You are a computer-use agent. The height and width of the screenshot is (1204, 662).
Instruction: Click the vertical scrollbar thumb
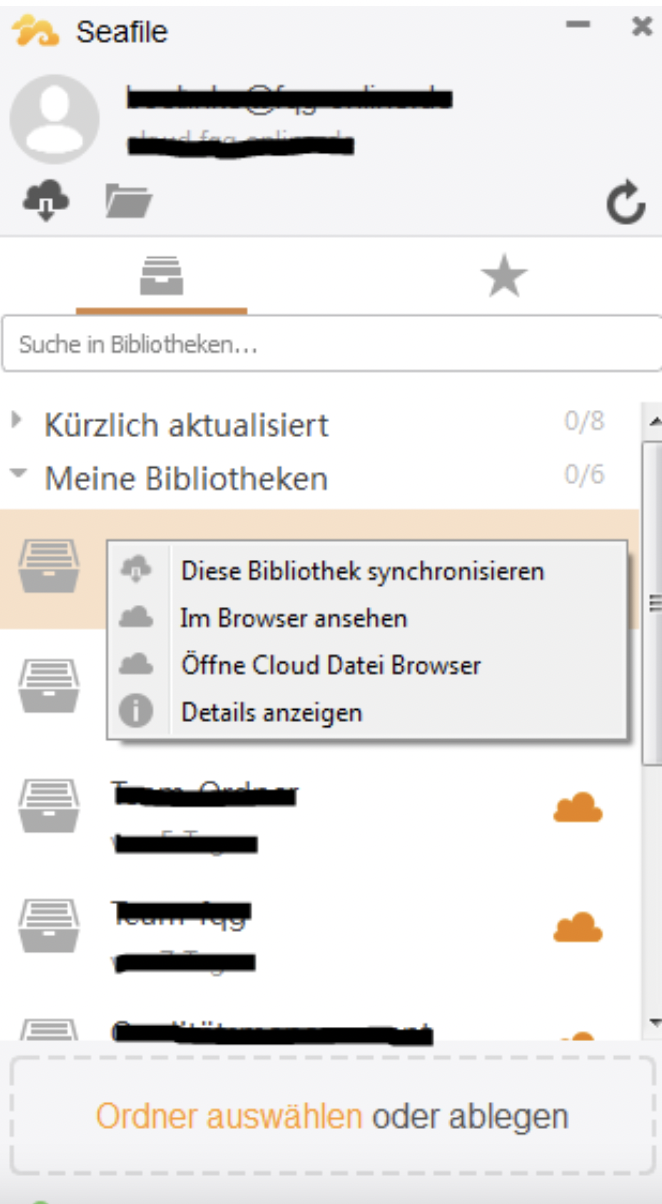(654, 600)
